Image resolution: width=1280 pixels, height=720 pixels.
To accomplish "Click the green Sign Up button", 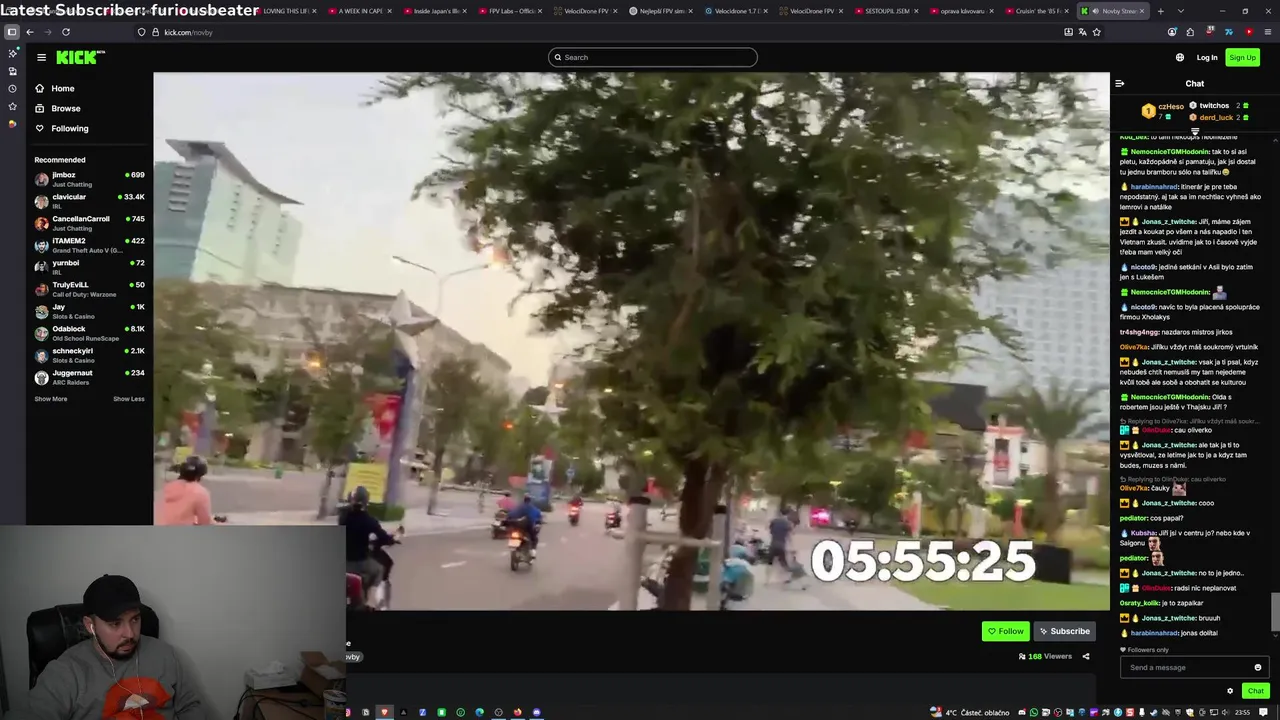I will click(1242, 57).
